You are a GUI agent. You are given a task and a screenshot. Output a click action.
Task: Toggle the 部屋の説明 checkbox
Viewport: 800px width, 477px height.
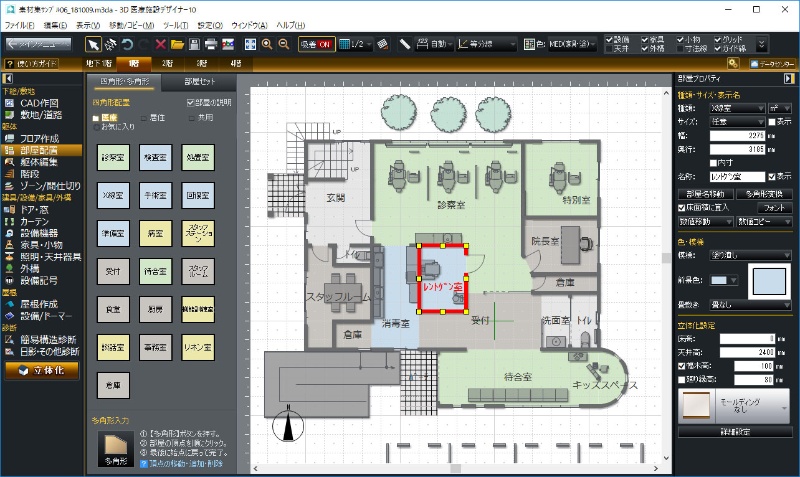click(x=192, y=103)
